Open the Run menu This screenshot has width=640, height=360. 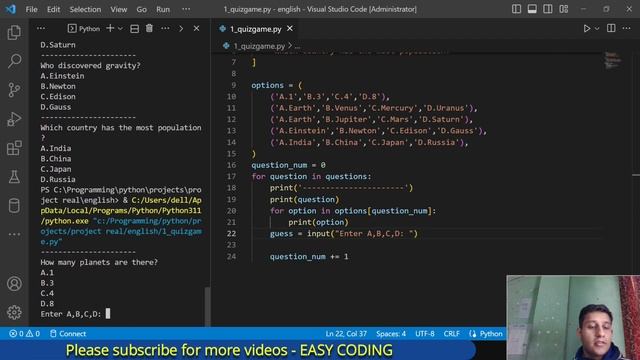163,9
